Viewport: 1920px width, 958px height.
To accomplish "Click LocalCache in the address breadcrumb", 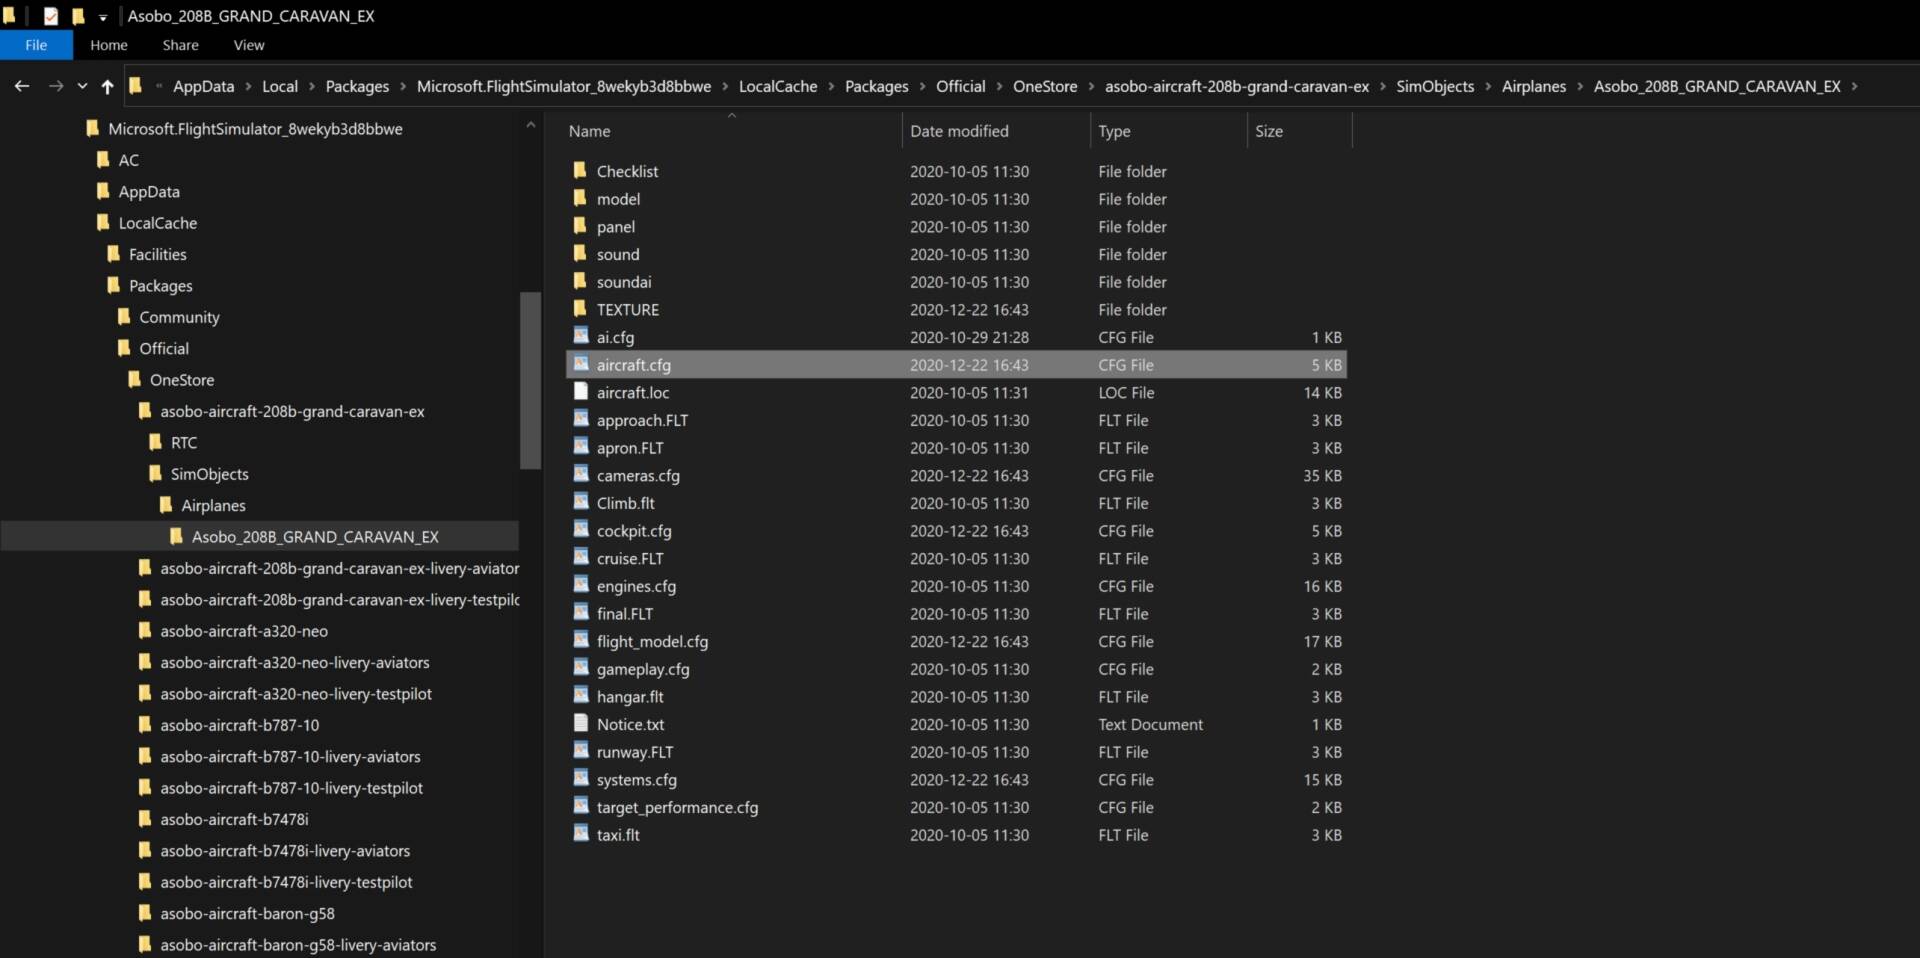I will tap(778, 86).
